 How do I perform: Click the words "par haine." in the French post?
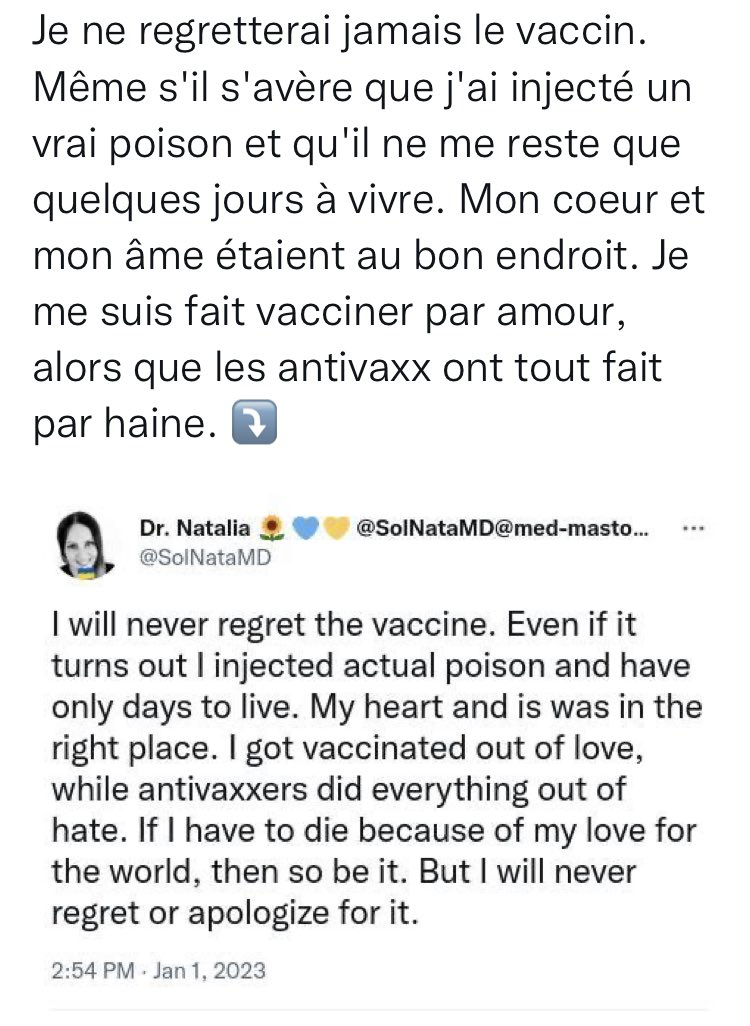pos(125,428)
